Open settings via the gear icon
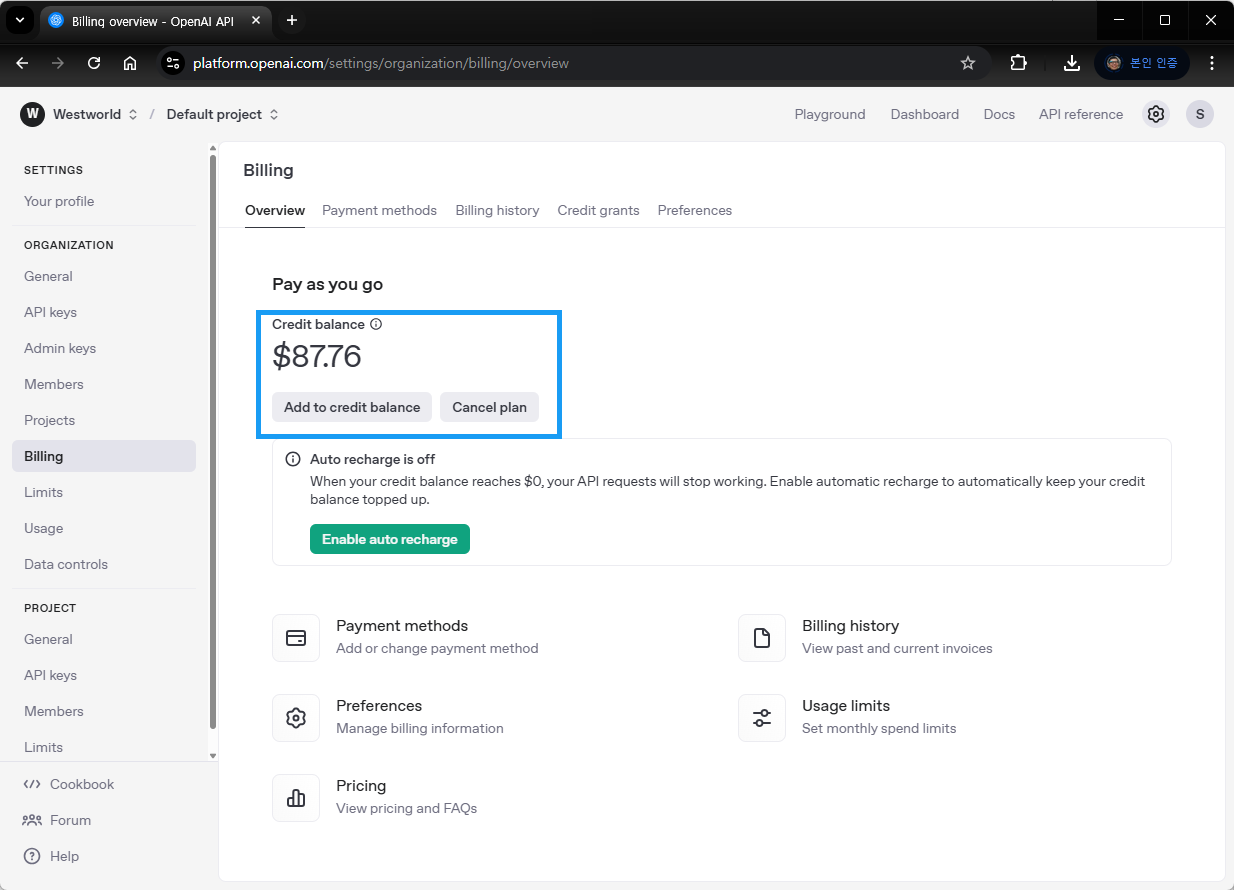Image resolution: width=1234 pixels, height=890 pixels. click(1156, 114)
